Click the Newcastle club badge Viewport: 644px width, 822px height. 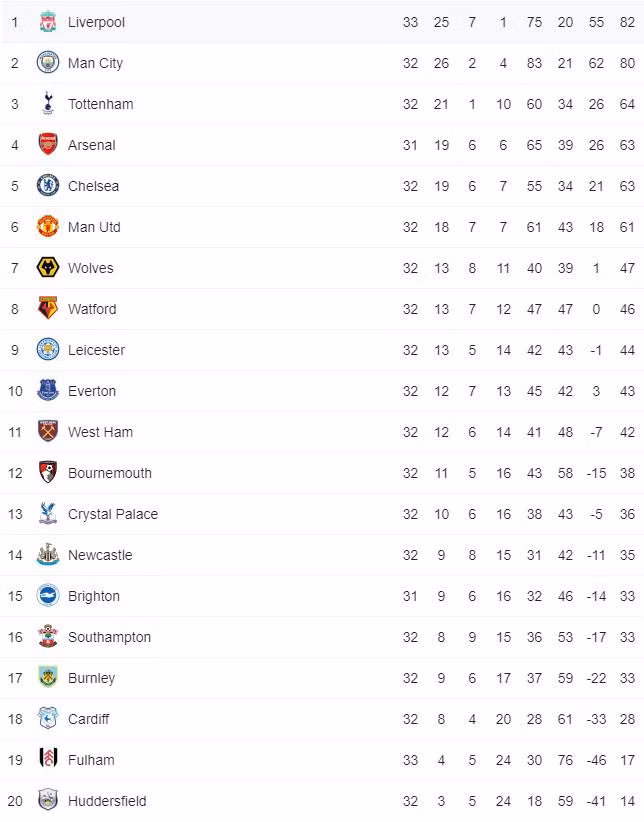pos(47,555)
